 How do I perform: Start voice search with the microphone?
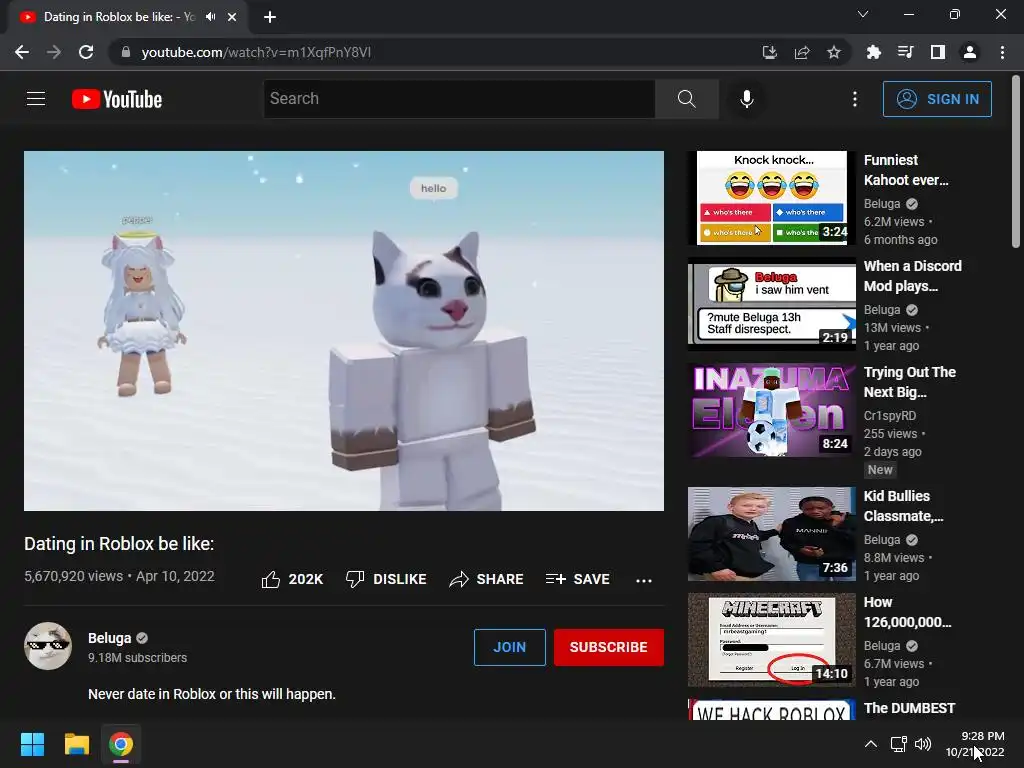(746, 99)
